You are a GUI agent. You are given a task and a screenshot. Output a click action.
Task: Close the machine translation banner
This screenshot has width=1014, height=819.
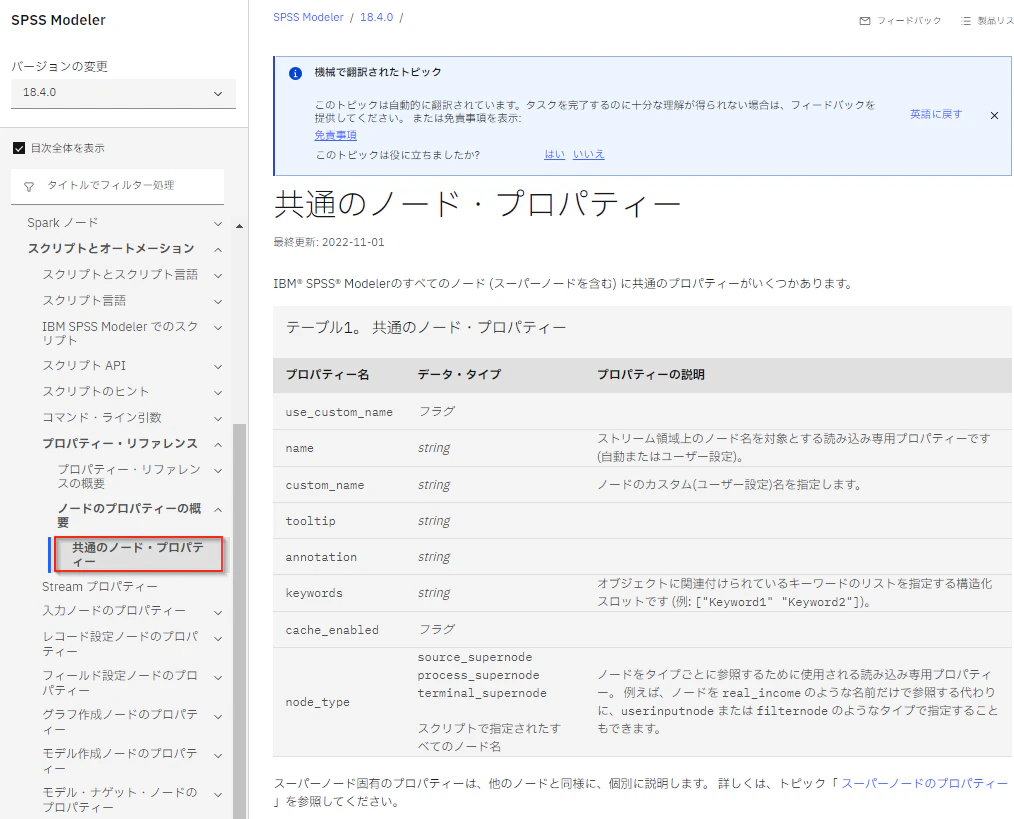tap(995, 115)
